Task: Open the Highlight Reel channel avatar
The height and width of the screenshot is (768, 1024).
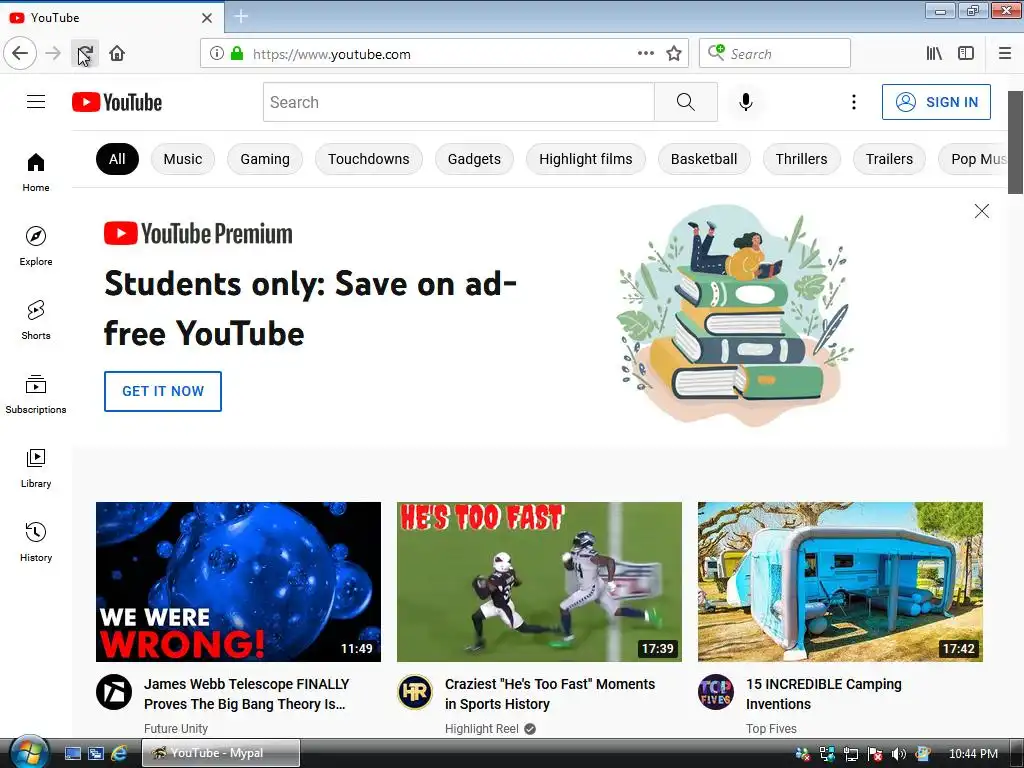Action: (415, 692)
